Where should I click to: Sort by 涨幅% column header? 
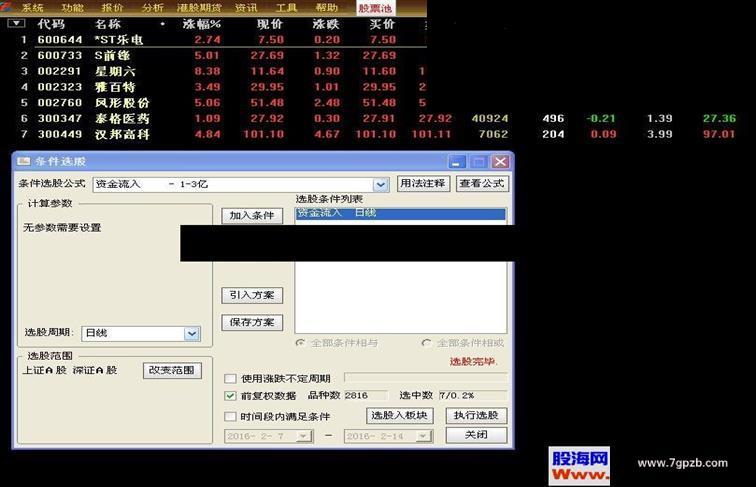pos(202,24)
